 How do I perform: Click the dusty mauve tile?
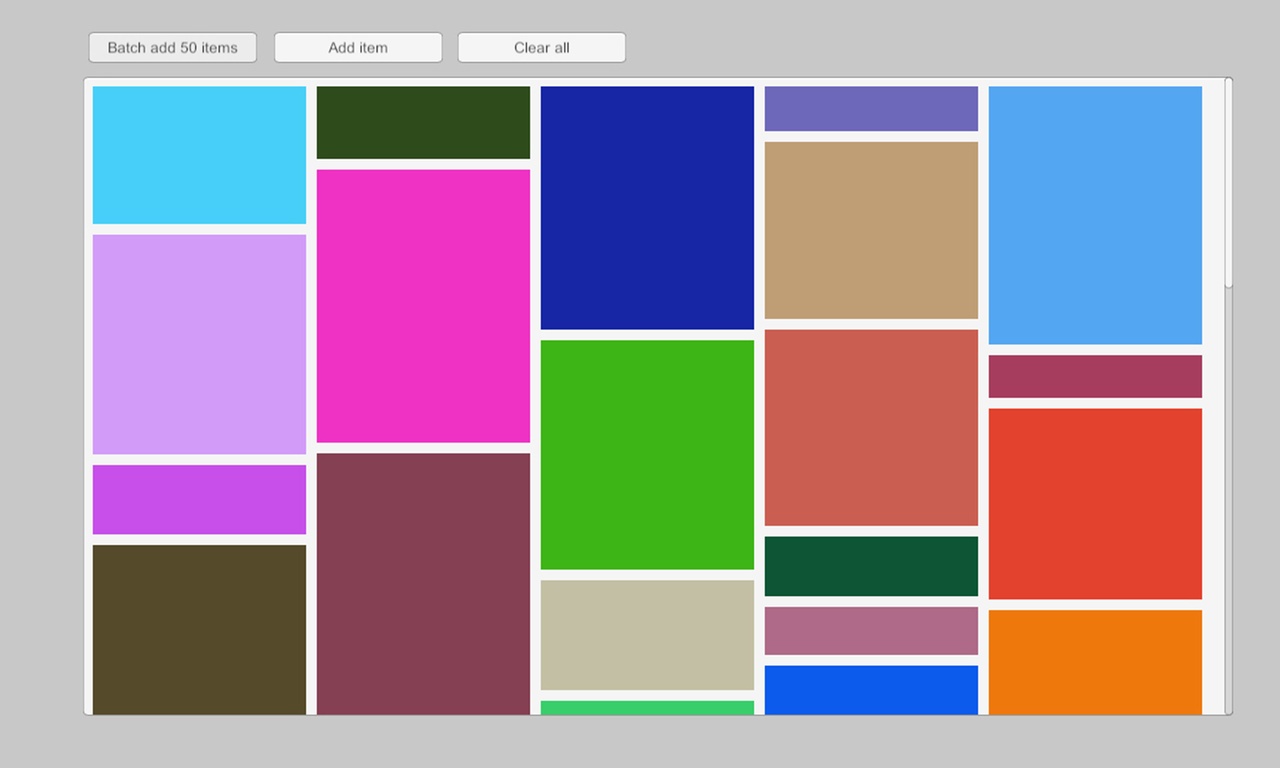[x=871, y=631]
